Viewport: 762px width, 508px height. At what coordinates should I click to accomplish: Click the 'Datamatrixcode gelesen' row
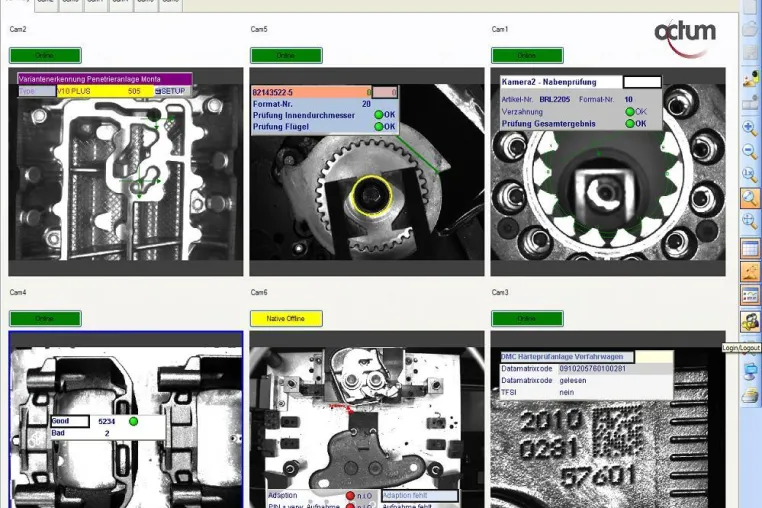click(587, 381)
